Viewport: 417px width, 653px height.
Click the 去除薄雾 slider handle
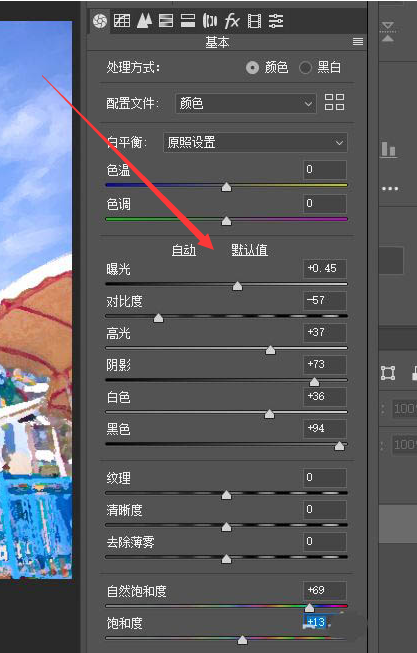(226, 558)
